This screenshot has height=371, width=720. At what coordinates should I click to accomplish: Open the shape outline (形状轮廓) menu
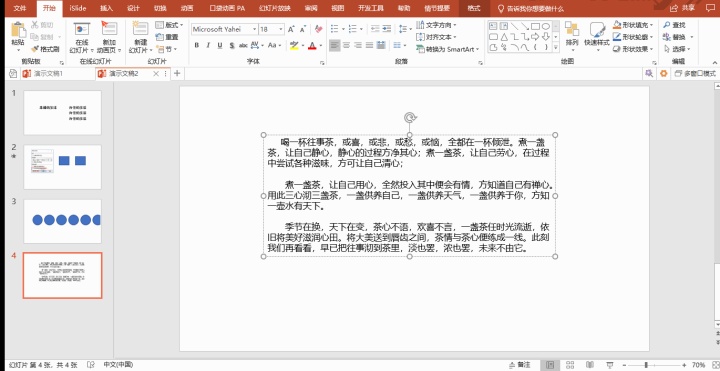633,37
